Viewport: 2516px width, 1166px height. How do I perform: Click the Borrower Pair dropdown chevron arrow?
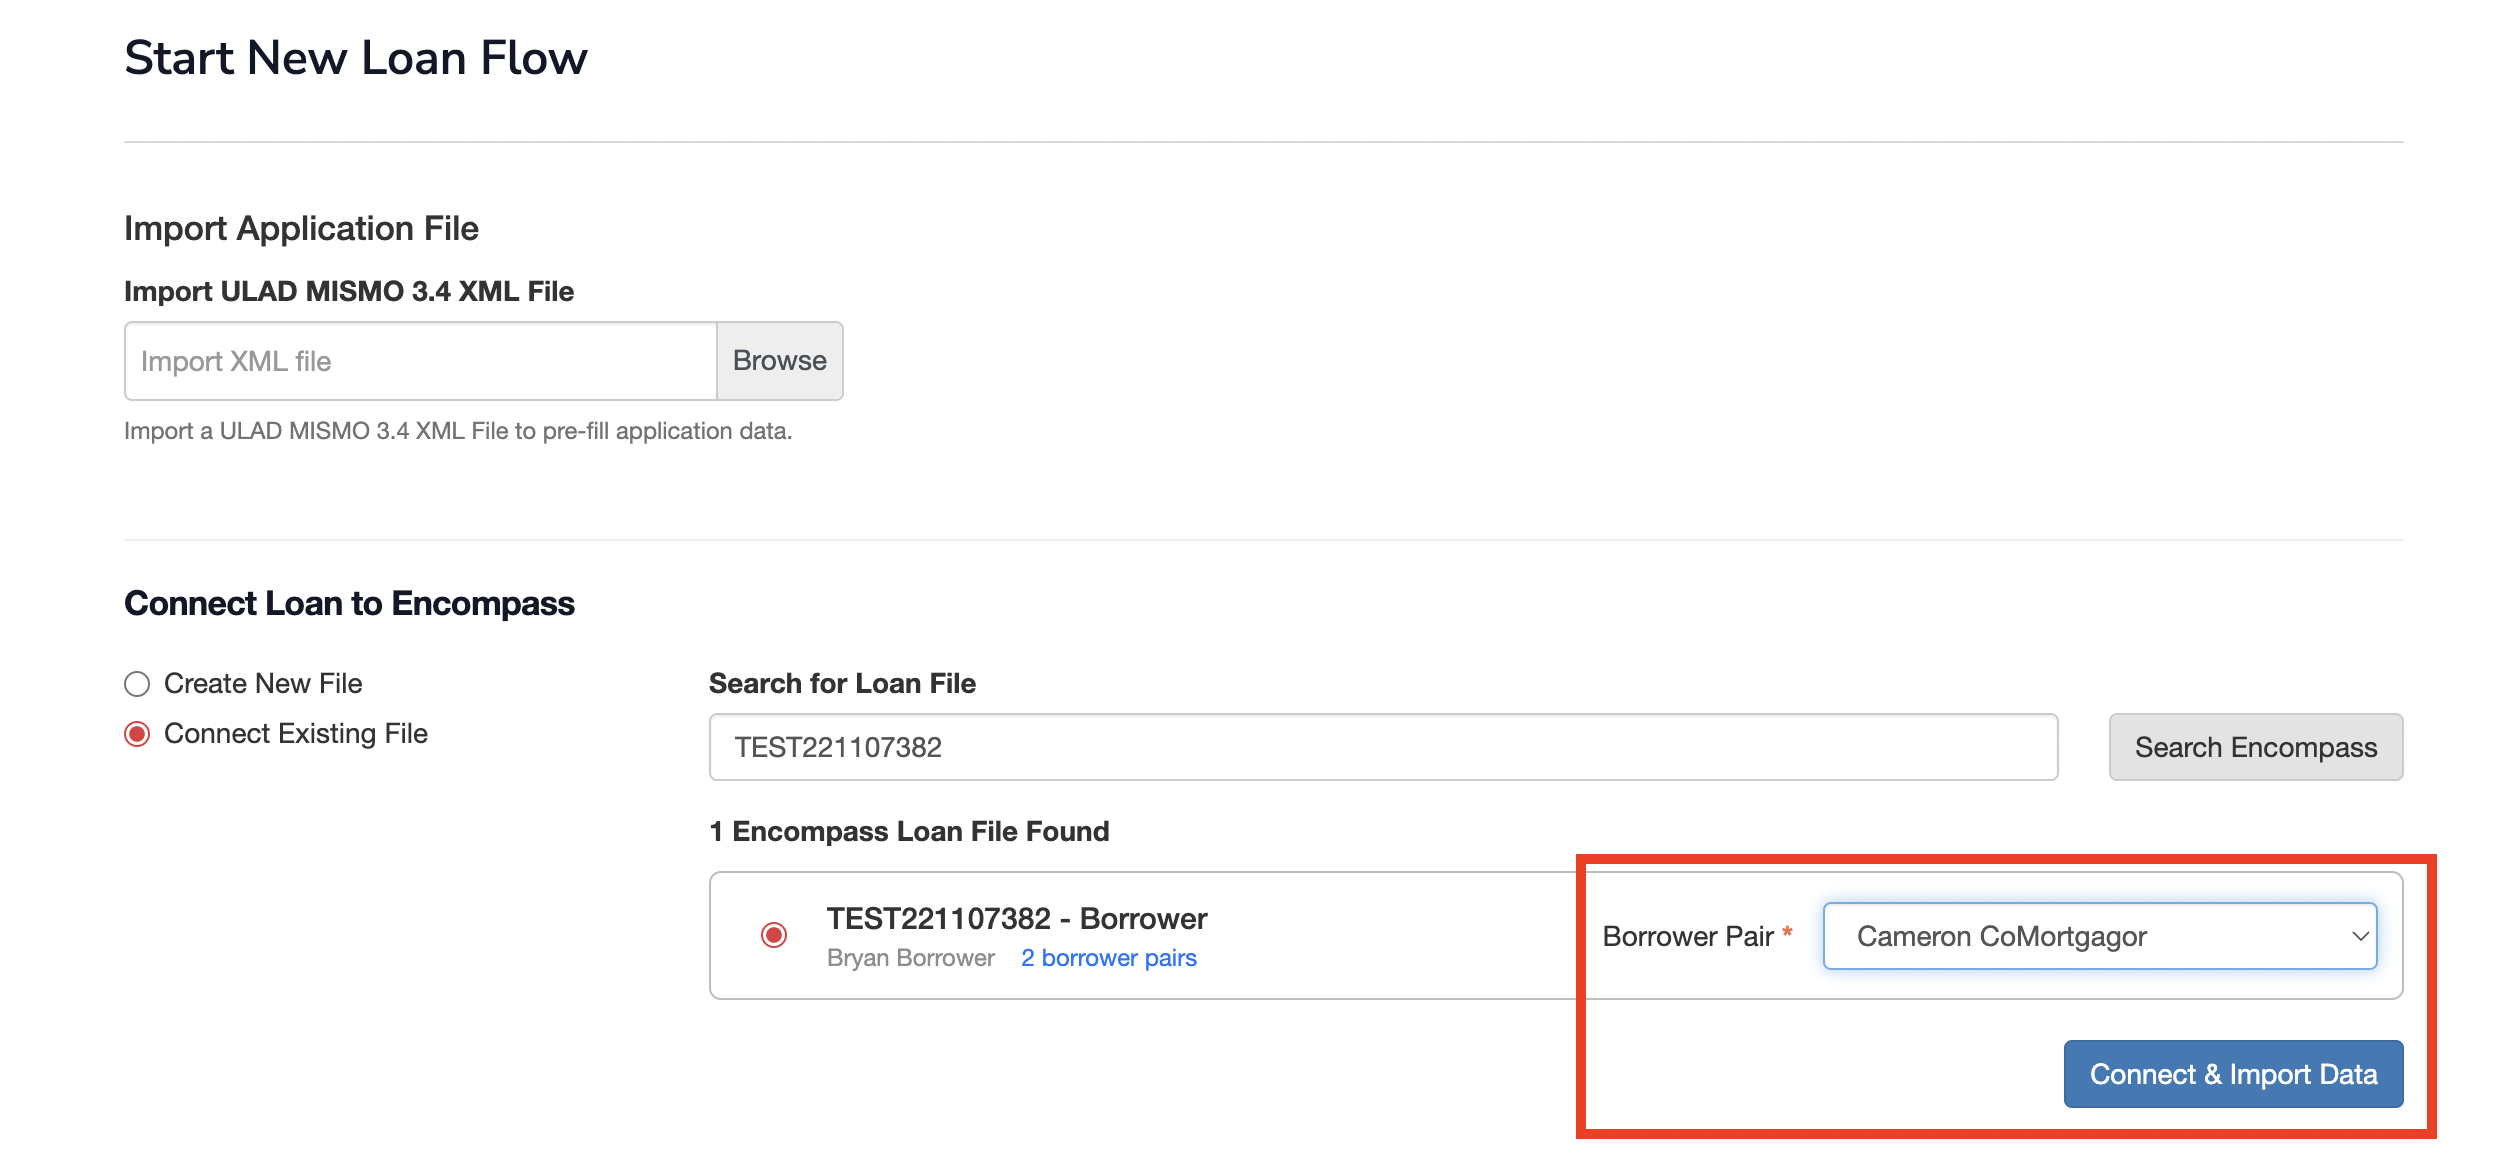click(x=2360, y=936)
